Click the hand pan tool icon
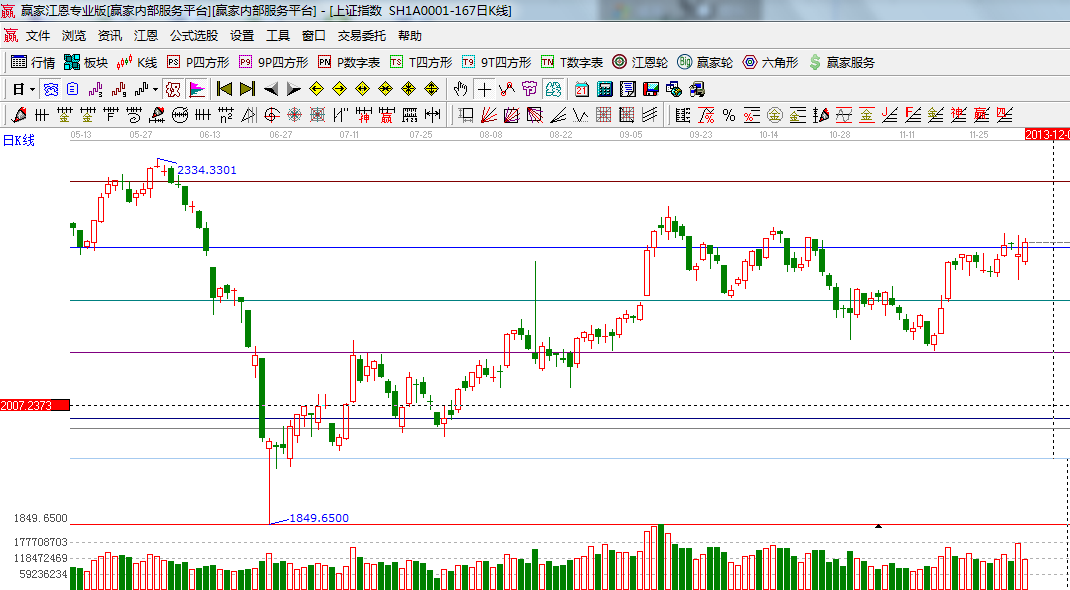The image size is (1070, 590). click(x=460, y=89)
